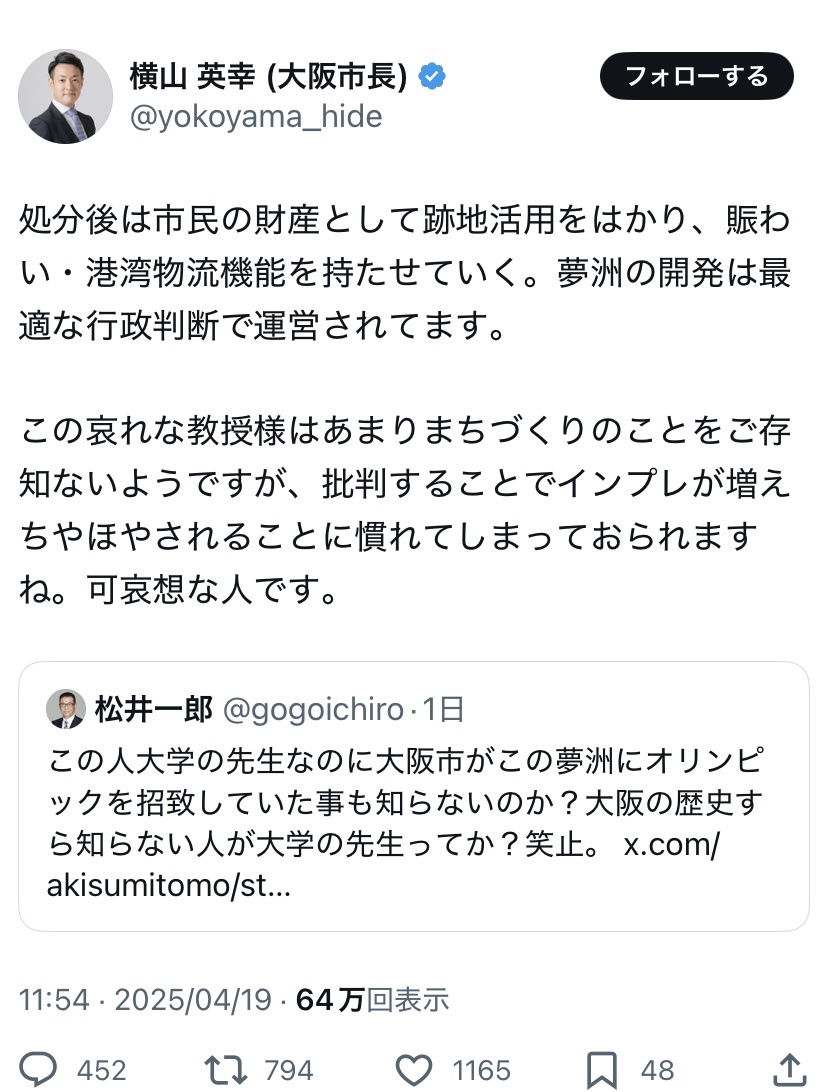
Task: Like the post with heart icon
Action: tap(414, 1070)
